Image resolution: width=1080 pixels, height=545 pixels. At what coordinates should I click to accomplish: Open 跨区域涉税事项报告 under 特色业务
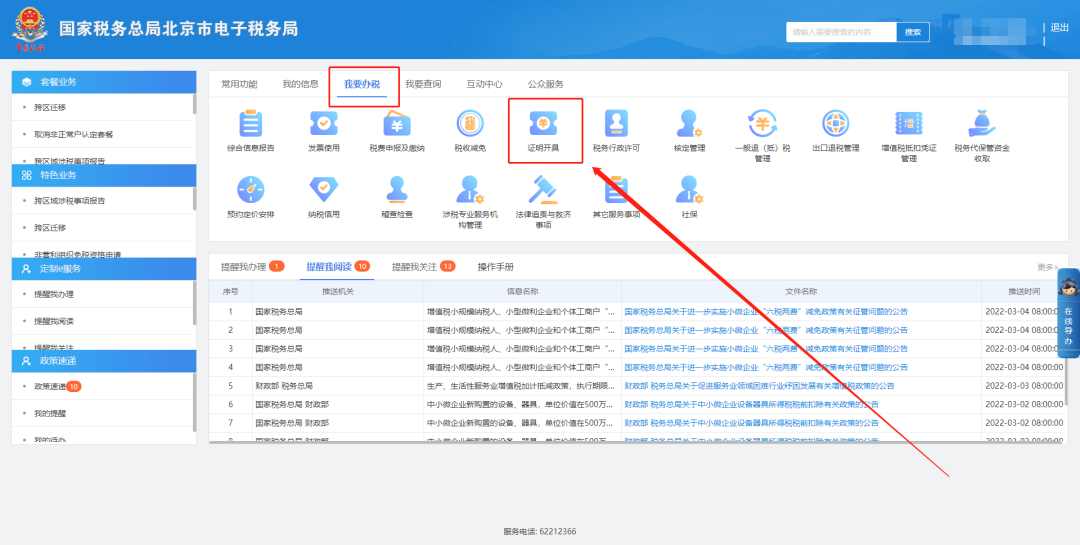click(x=70, y=201)
